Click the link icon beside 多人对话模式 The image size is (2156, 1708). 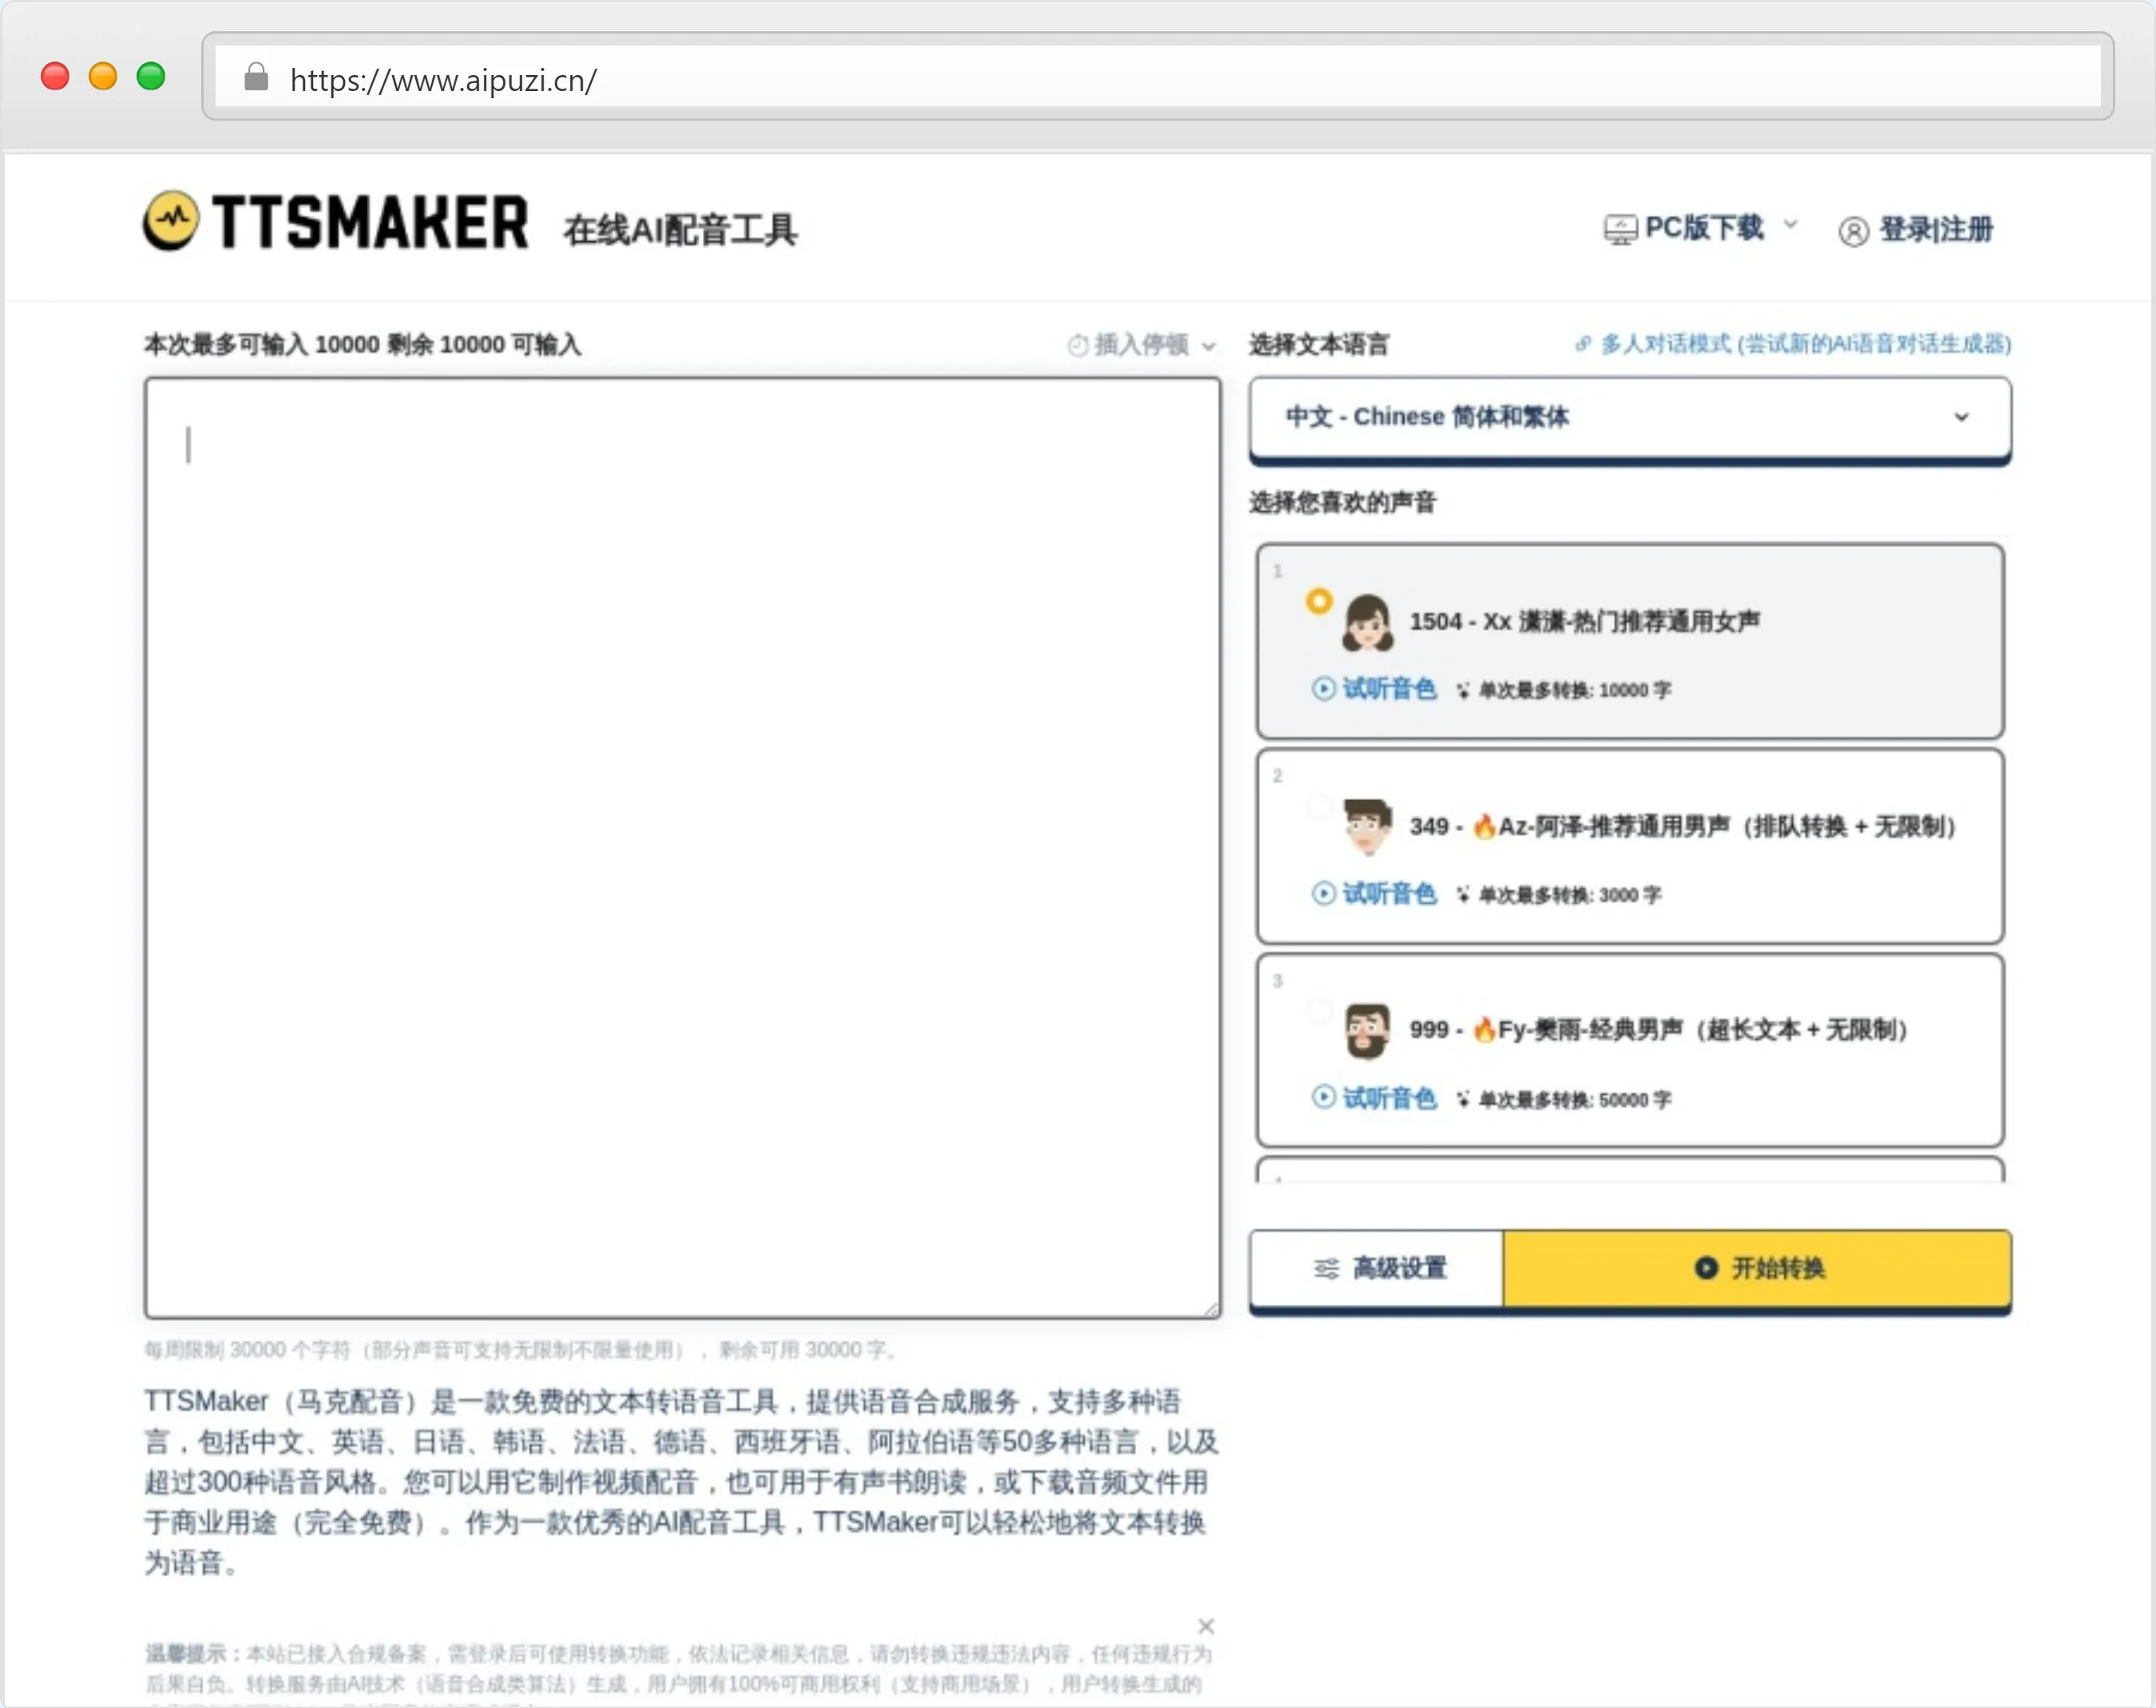coord(1583,344)
